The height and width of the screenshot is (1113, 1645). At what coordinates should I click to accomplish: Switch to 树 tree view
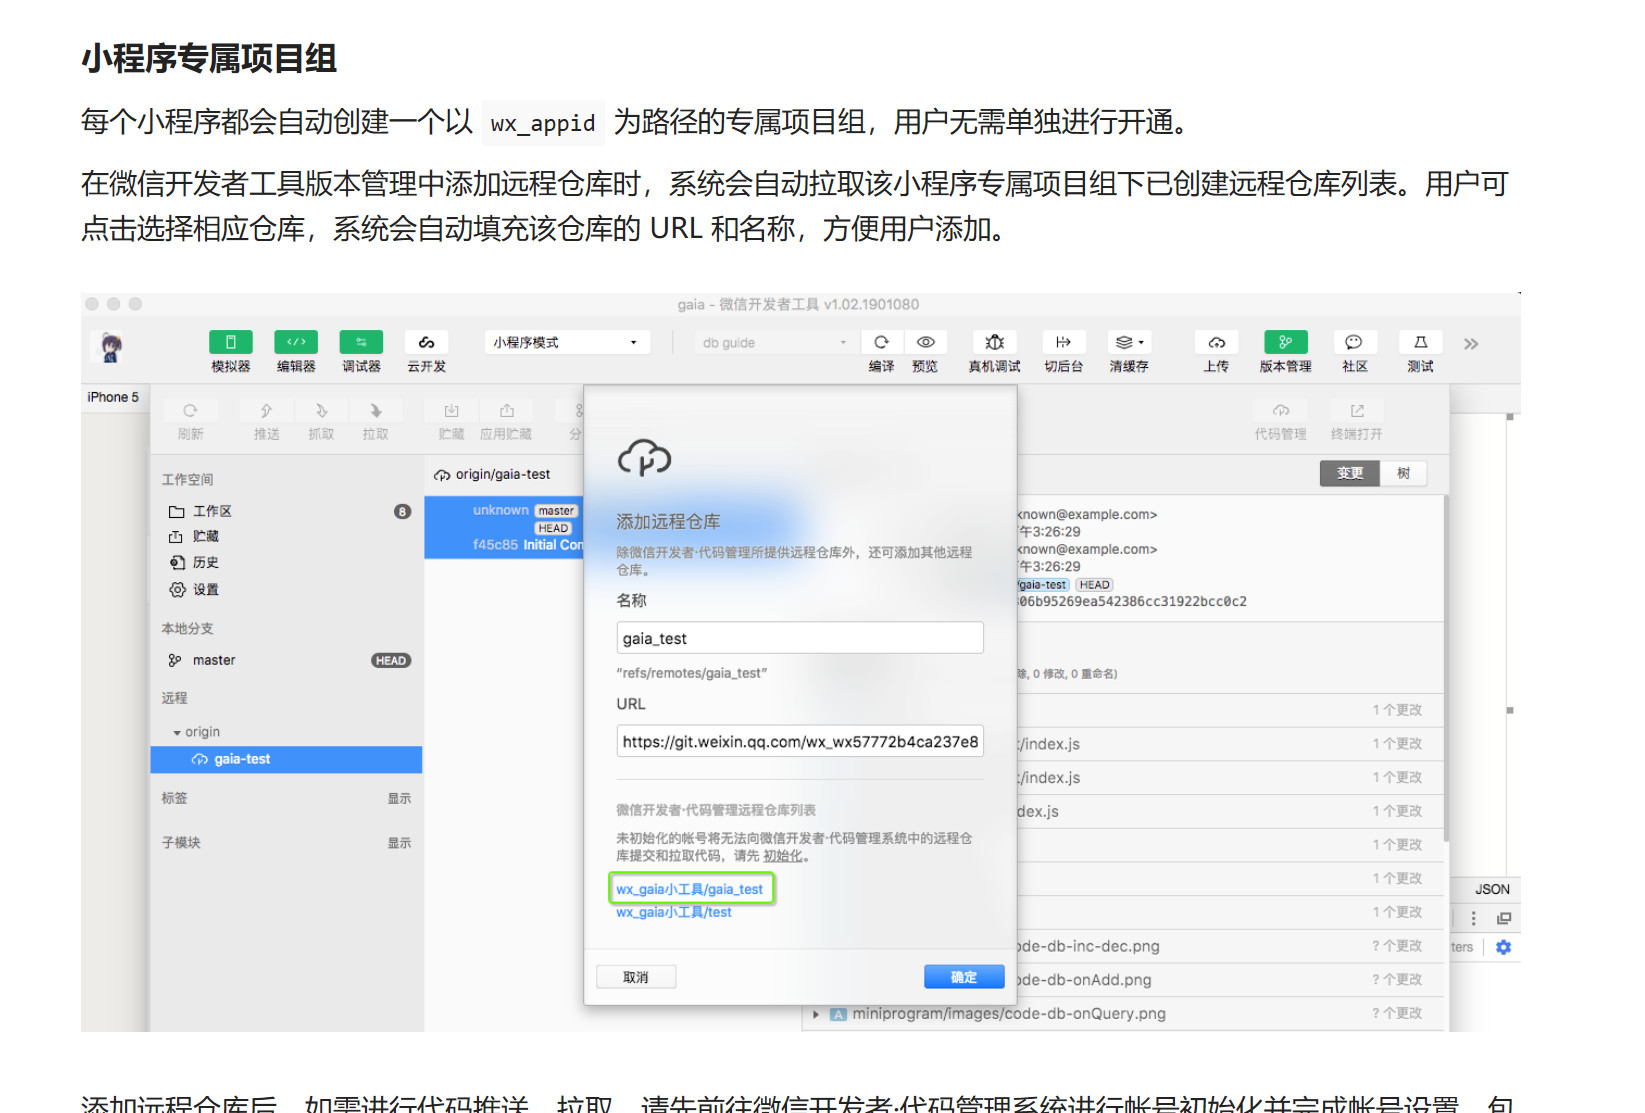[1403, 473]
